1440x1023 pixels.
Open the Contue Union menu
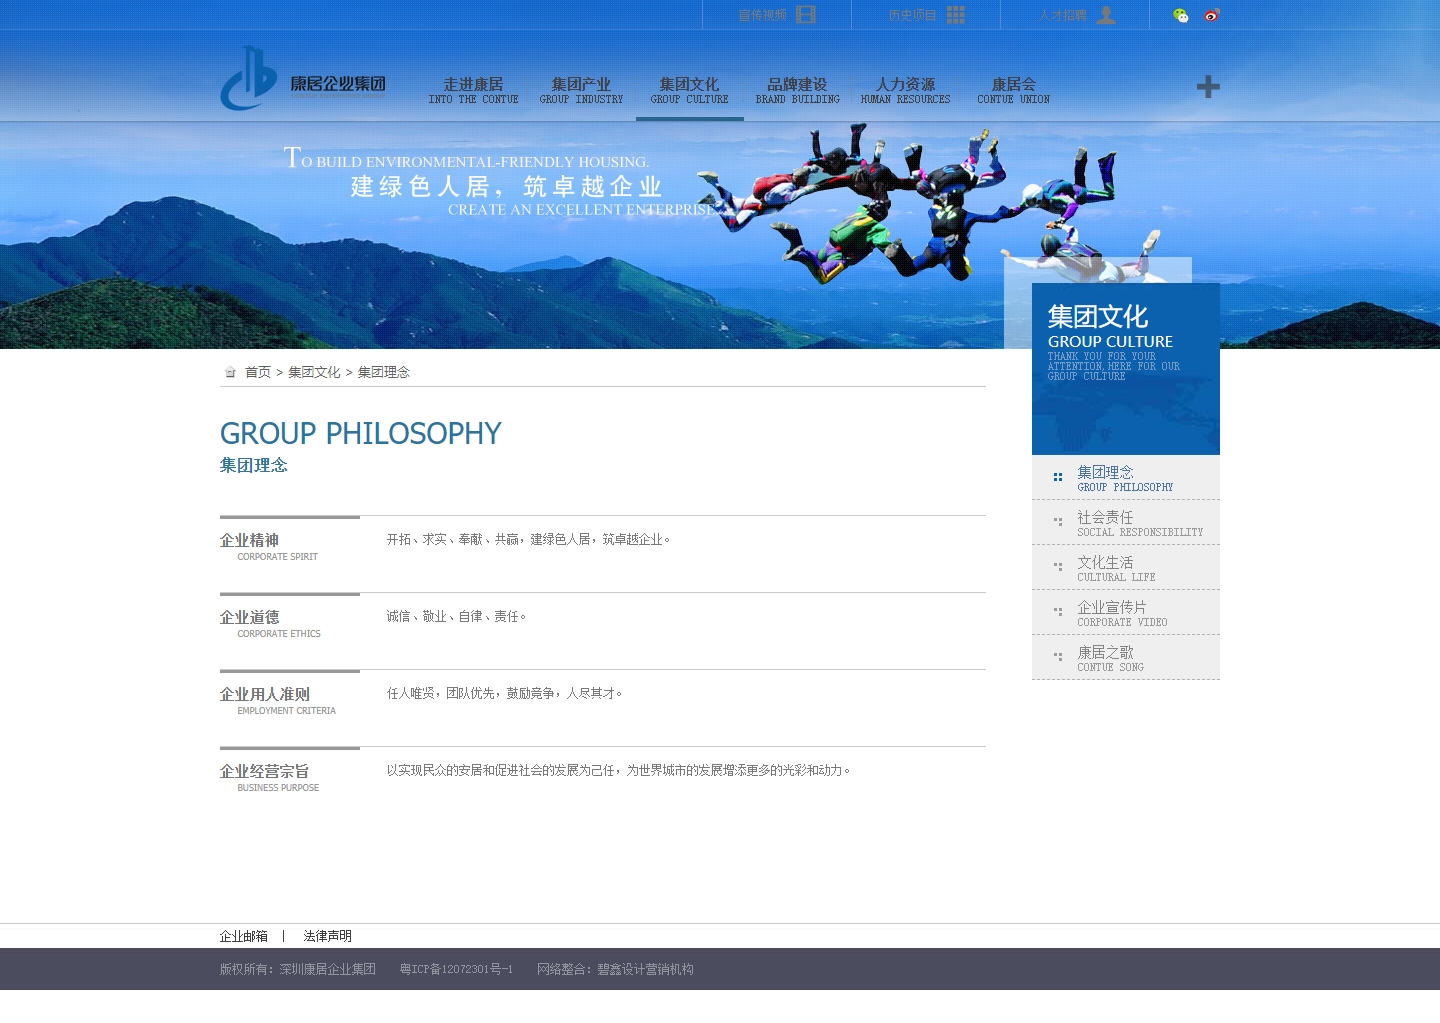pyautogui.click(x=1013, y=90)
